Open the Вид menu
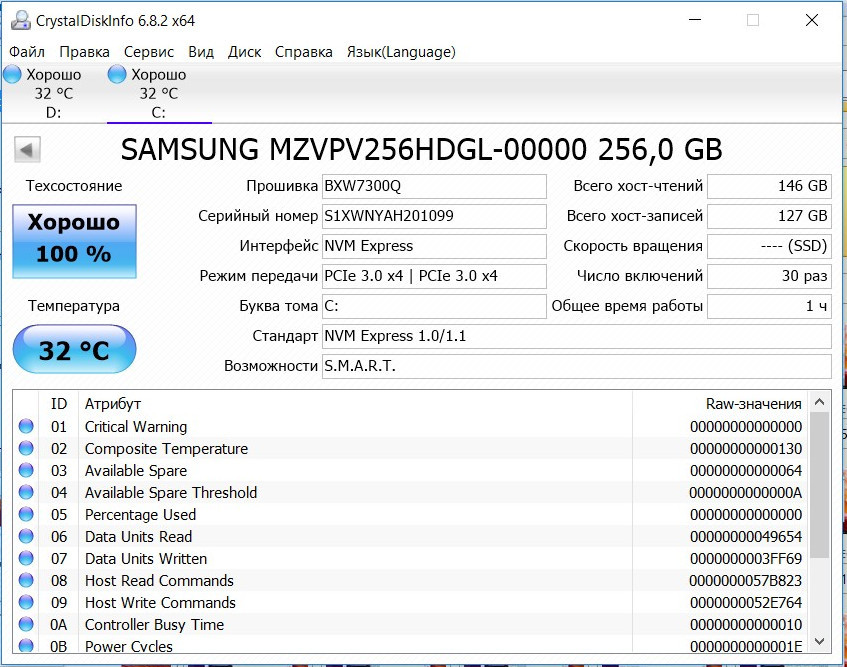 pyautogui.click(x=201, y=52)
